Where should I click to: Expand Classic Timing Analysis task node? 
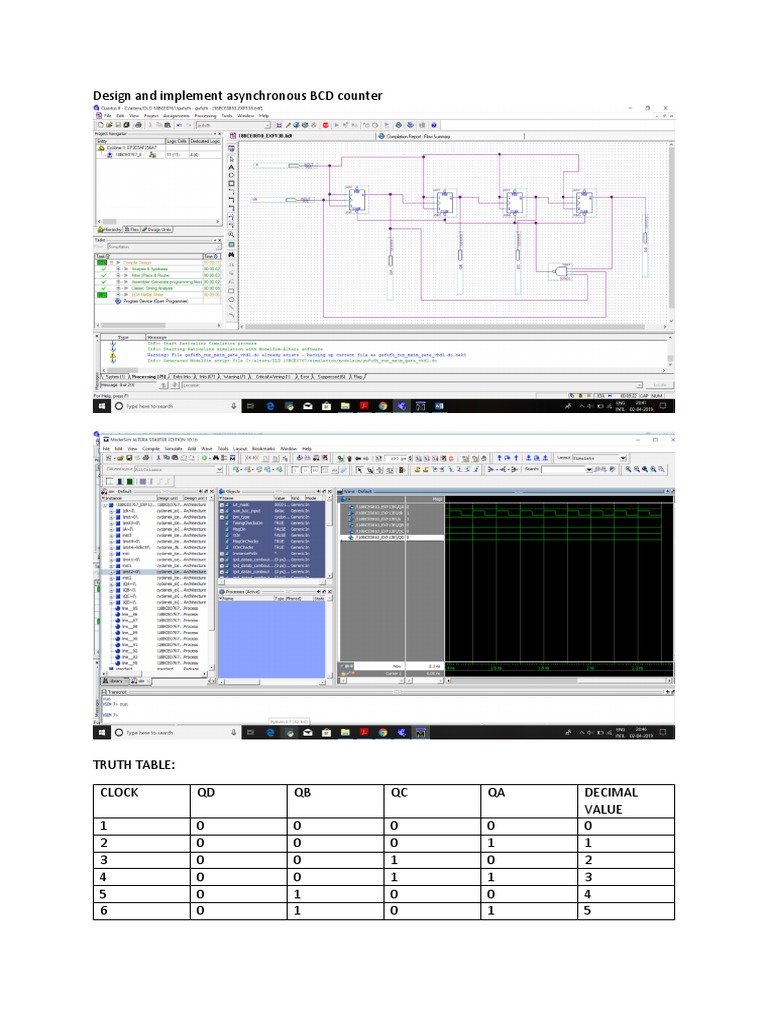click(x=118, y=288)
